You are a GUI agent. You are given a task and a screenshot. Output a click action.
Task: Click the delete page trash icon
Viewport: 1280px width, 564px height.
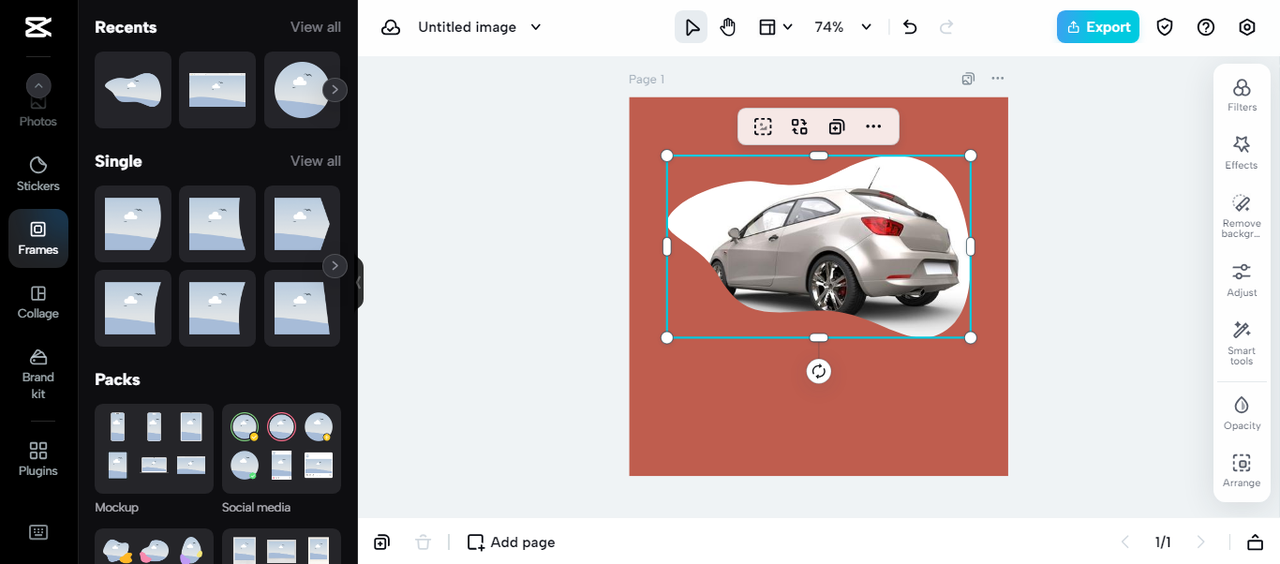[x=423, y=542]
